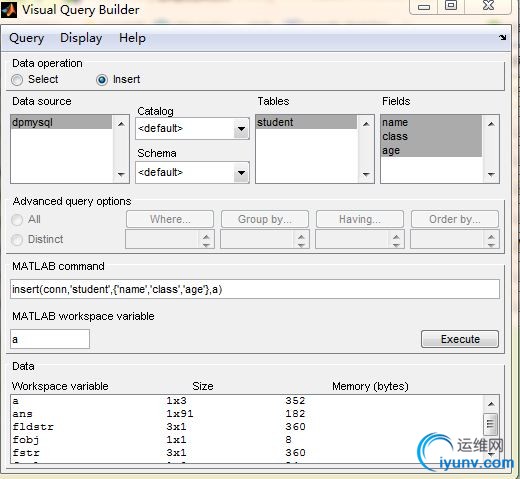Click down arrow of Order by box

click(x=491, y=245)
